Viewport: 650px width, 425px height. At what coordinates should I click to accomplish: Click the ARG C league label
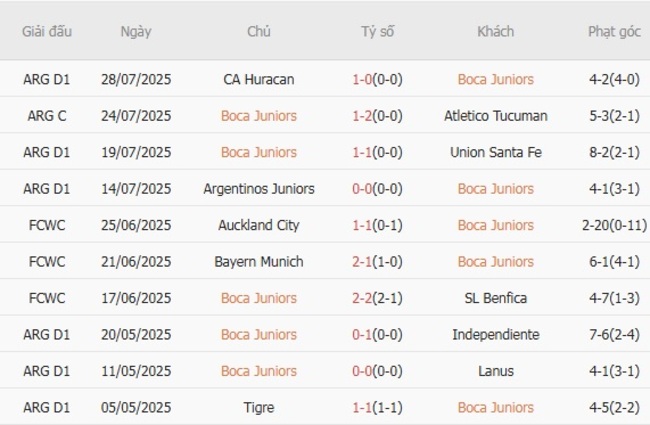click(47, 116)
